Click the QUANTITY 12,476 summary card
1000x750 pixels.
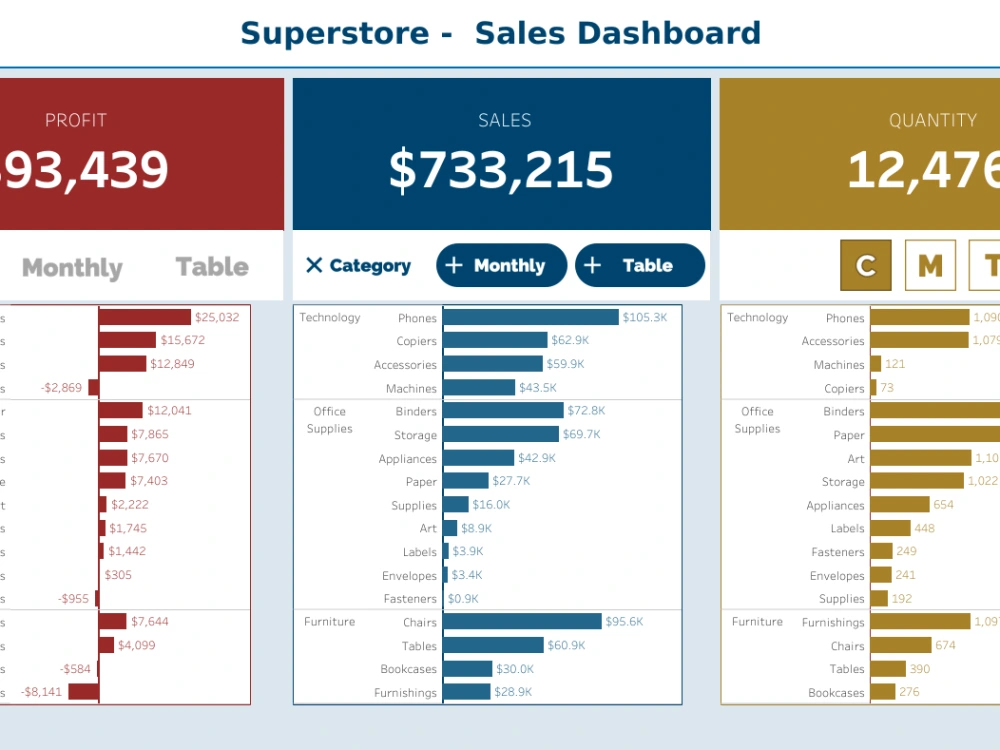click(930, 150)
